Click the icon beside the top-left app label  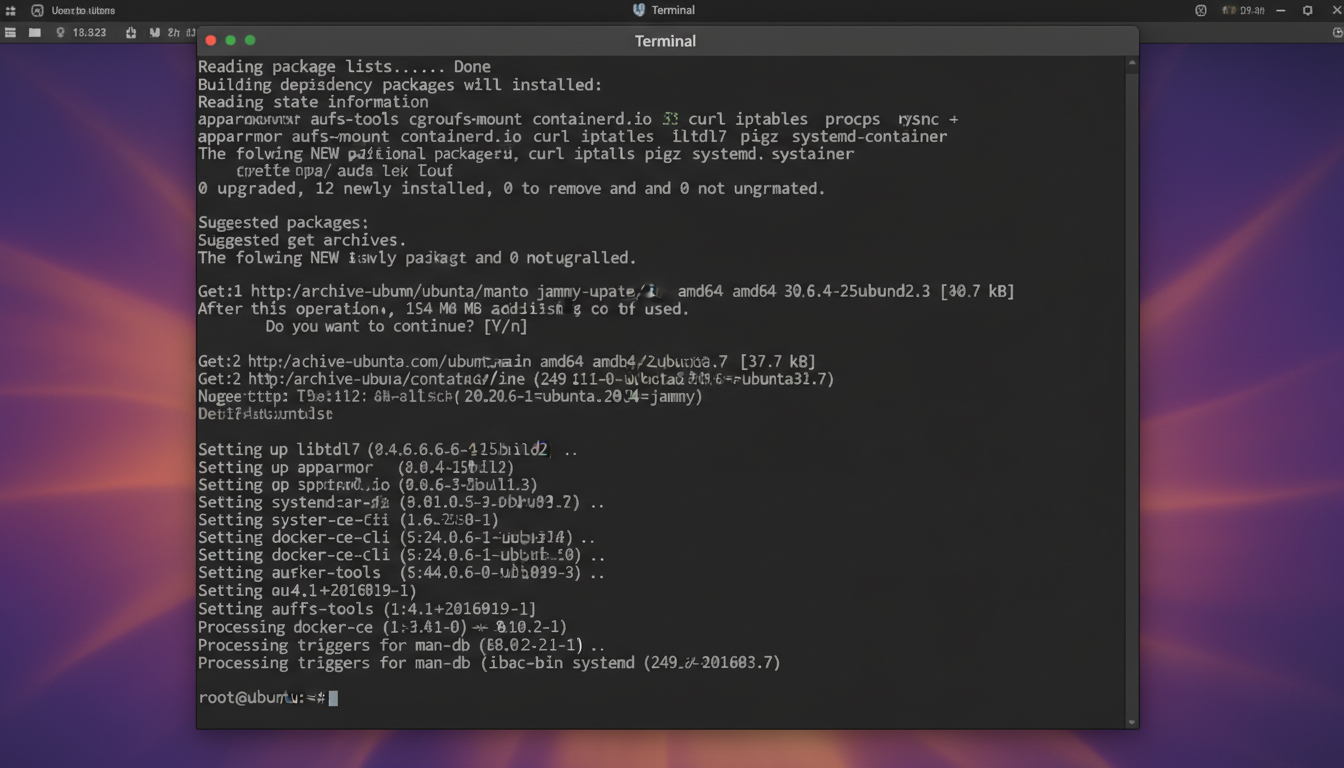point(37,10)
